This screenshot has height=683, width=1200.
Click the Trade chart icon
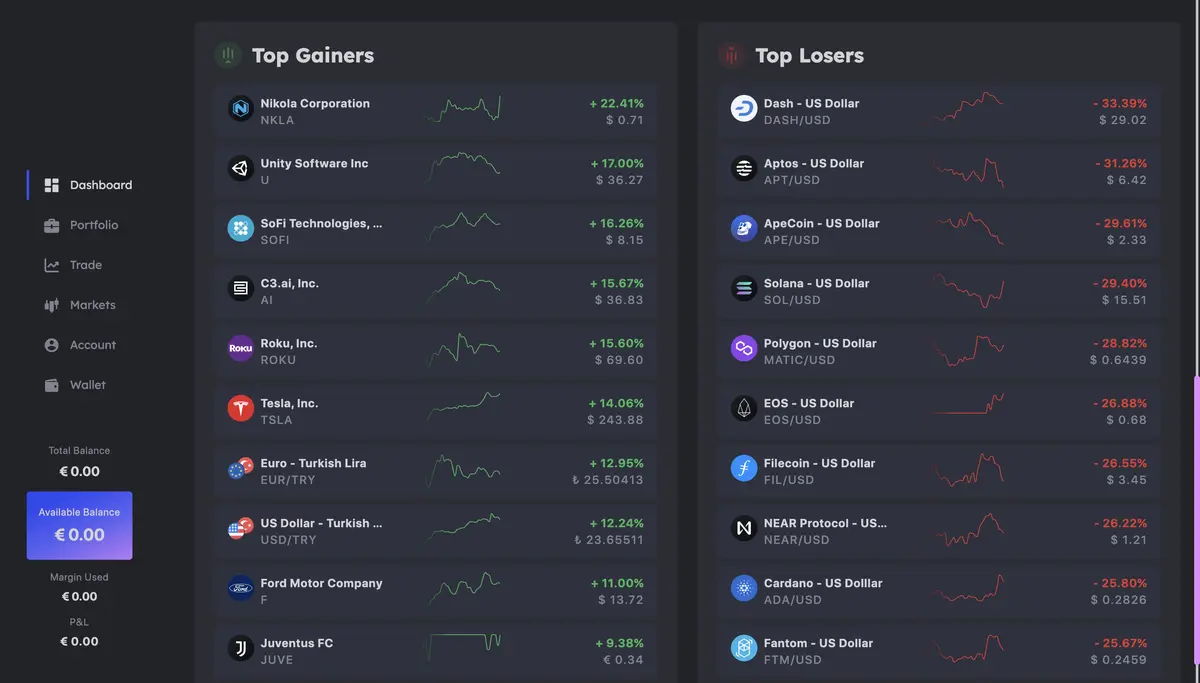(52, 265)
